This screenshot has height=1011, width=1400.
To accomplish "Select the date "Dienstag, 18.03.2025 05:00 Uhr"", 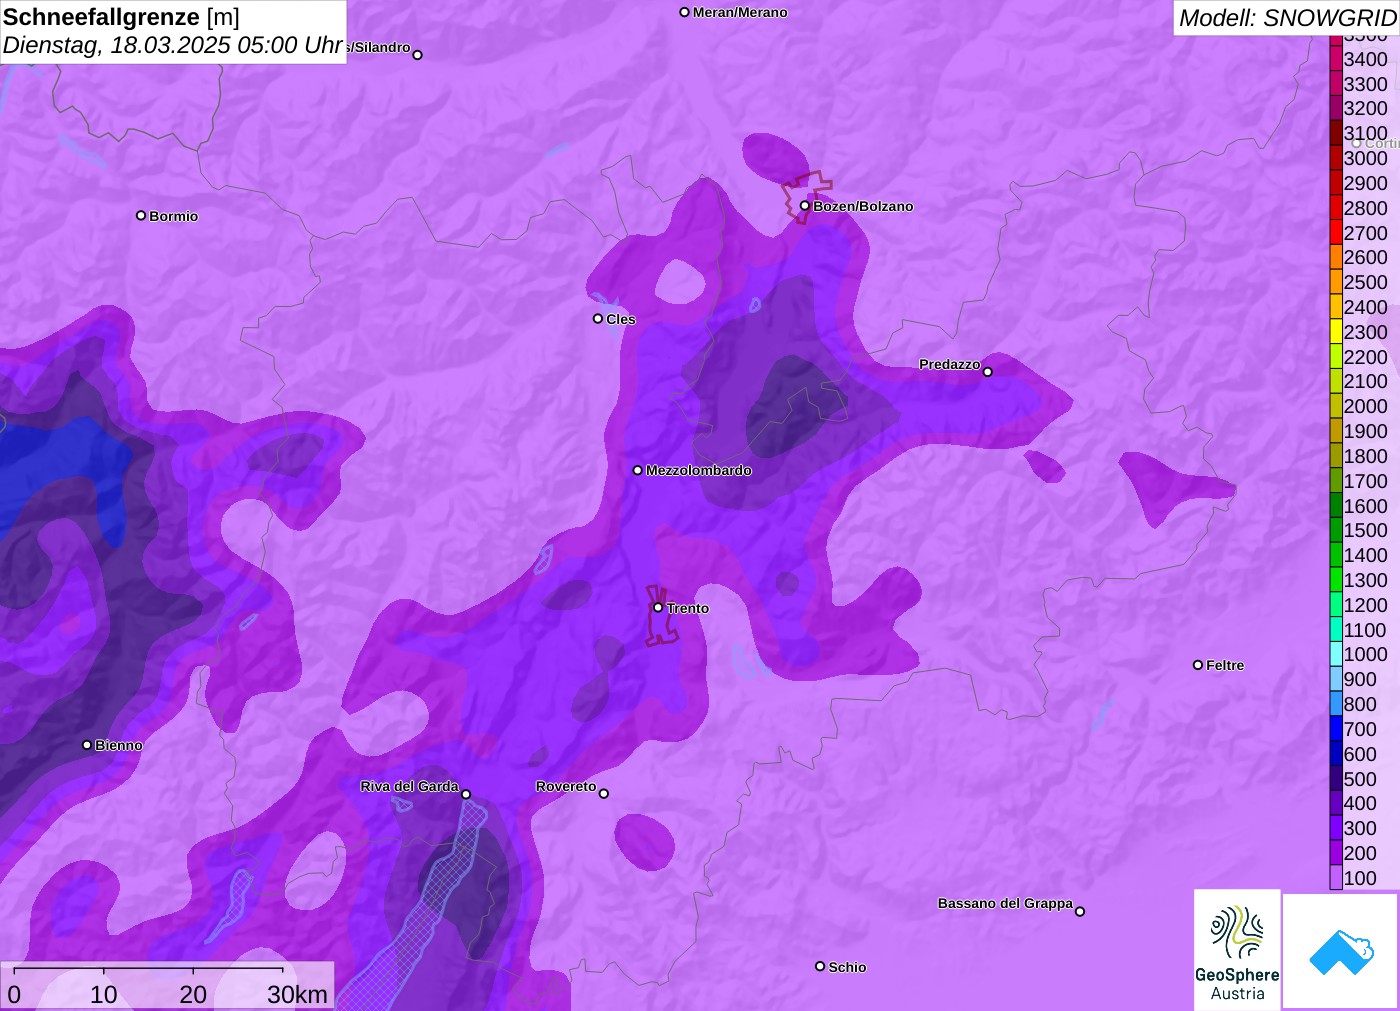I will [x=173, y=45].
